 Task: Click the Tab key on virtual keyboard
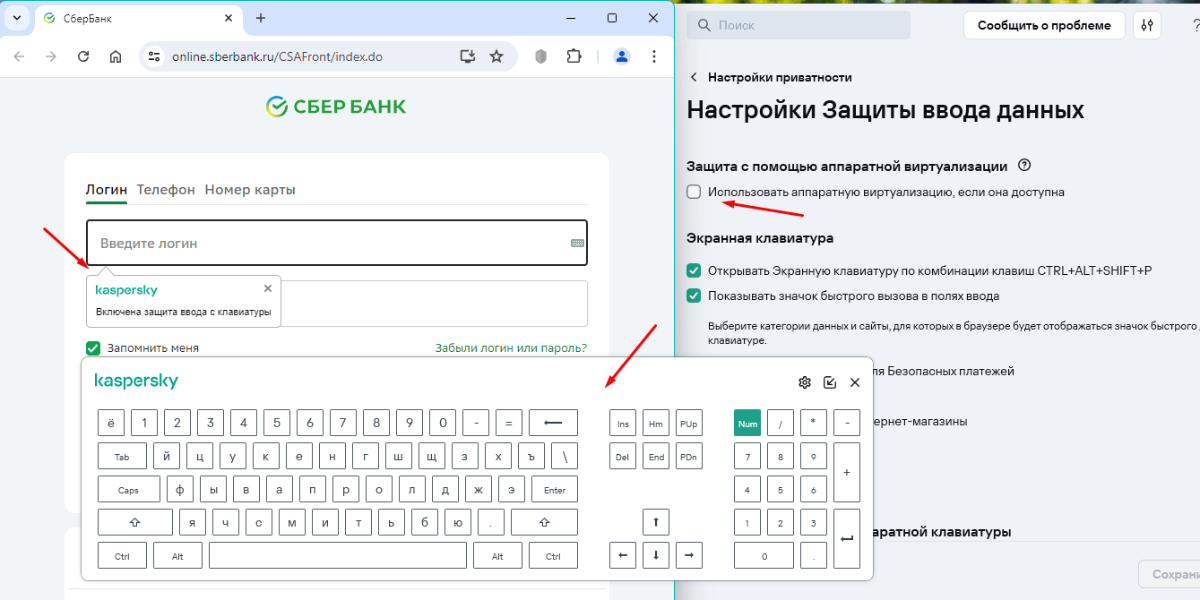click(123, 456)
